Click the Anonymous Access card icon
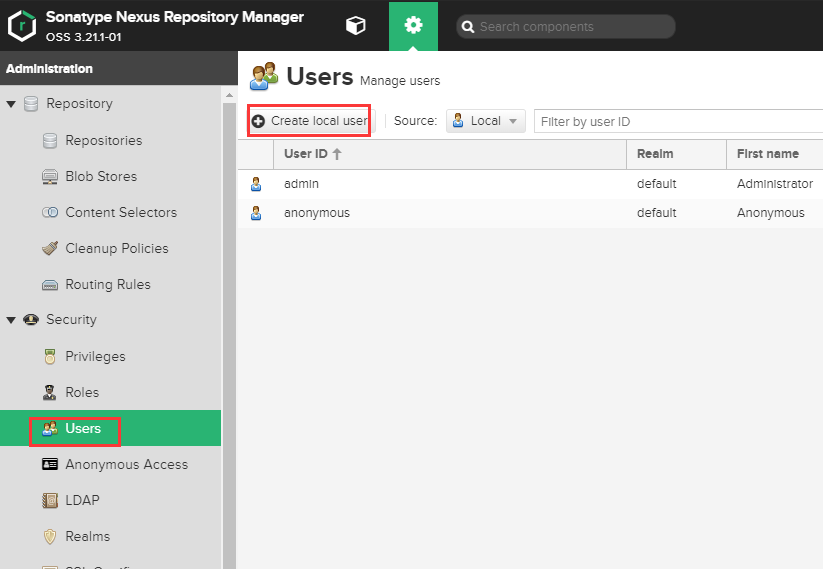This screenshot has height=569, width=823. (x=50, y=465)
